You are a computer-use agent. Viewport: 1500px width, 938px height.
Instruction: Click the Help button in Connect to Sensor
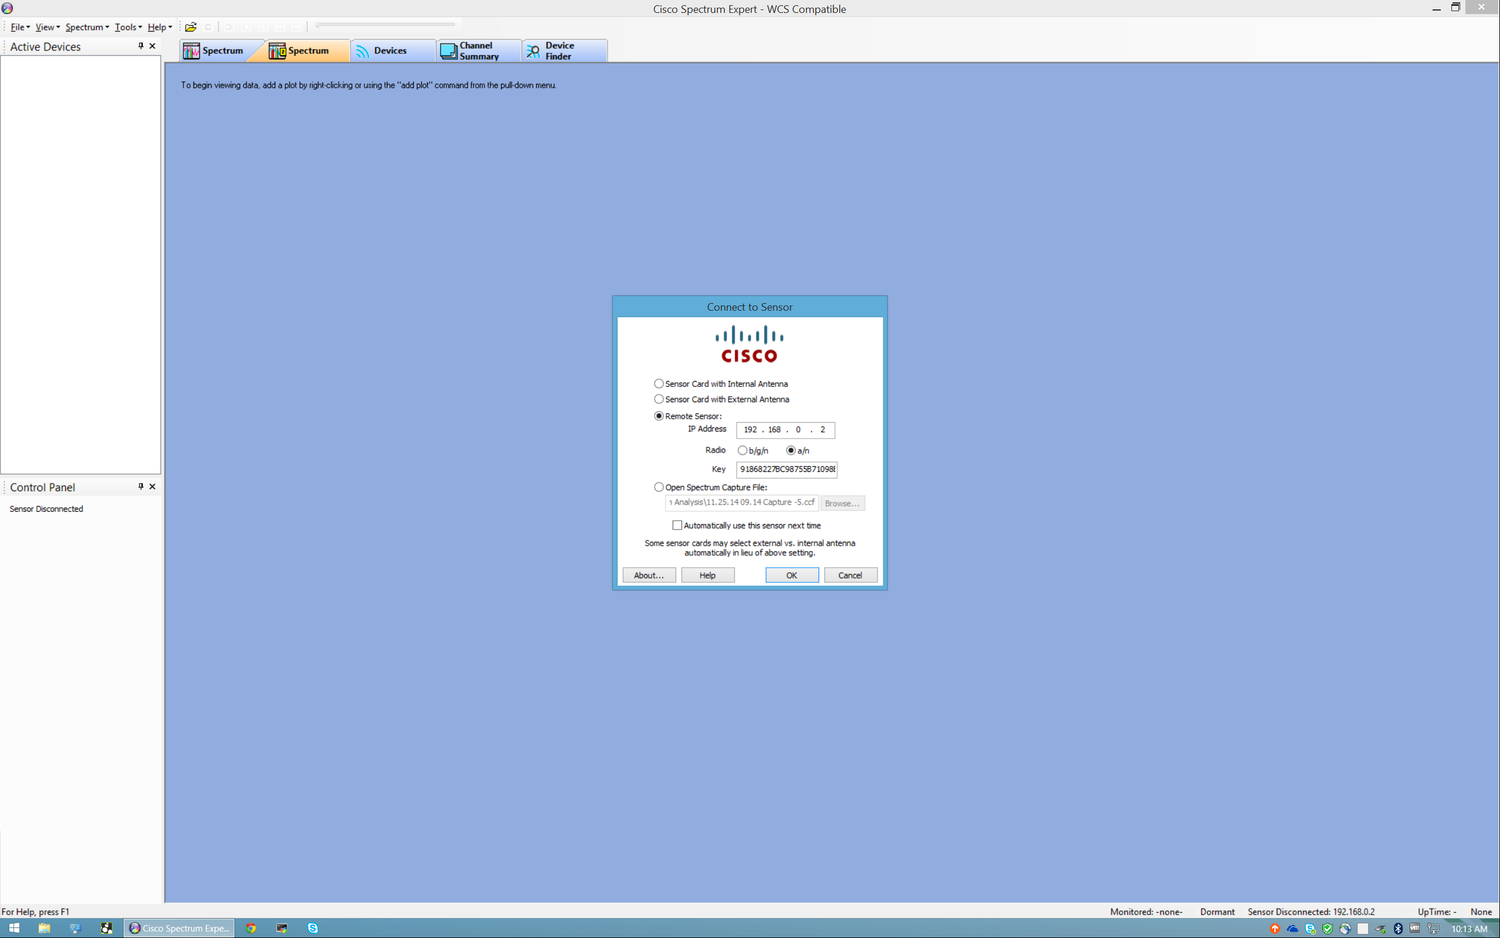pos(707,575)
